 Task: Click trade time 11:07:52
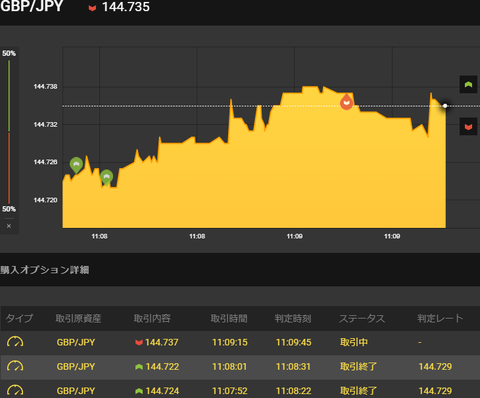[x=230, y=391]
